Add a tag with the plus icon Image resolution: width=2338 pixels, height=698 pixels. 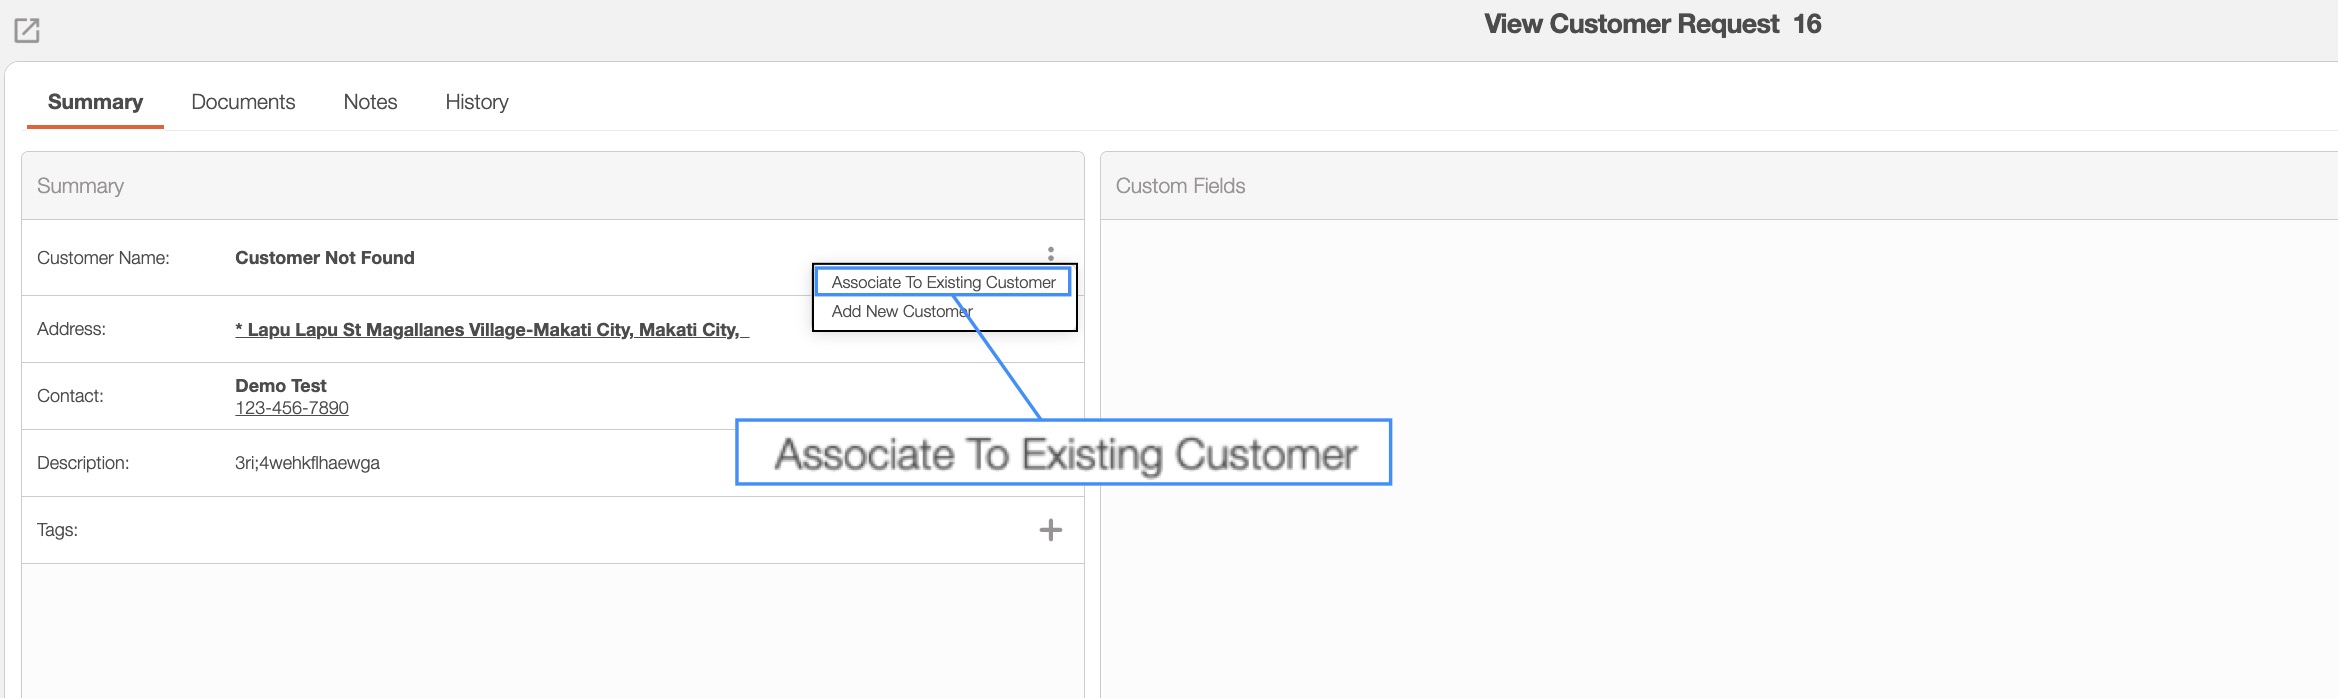coord(1050,530)
